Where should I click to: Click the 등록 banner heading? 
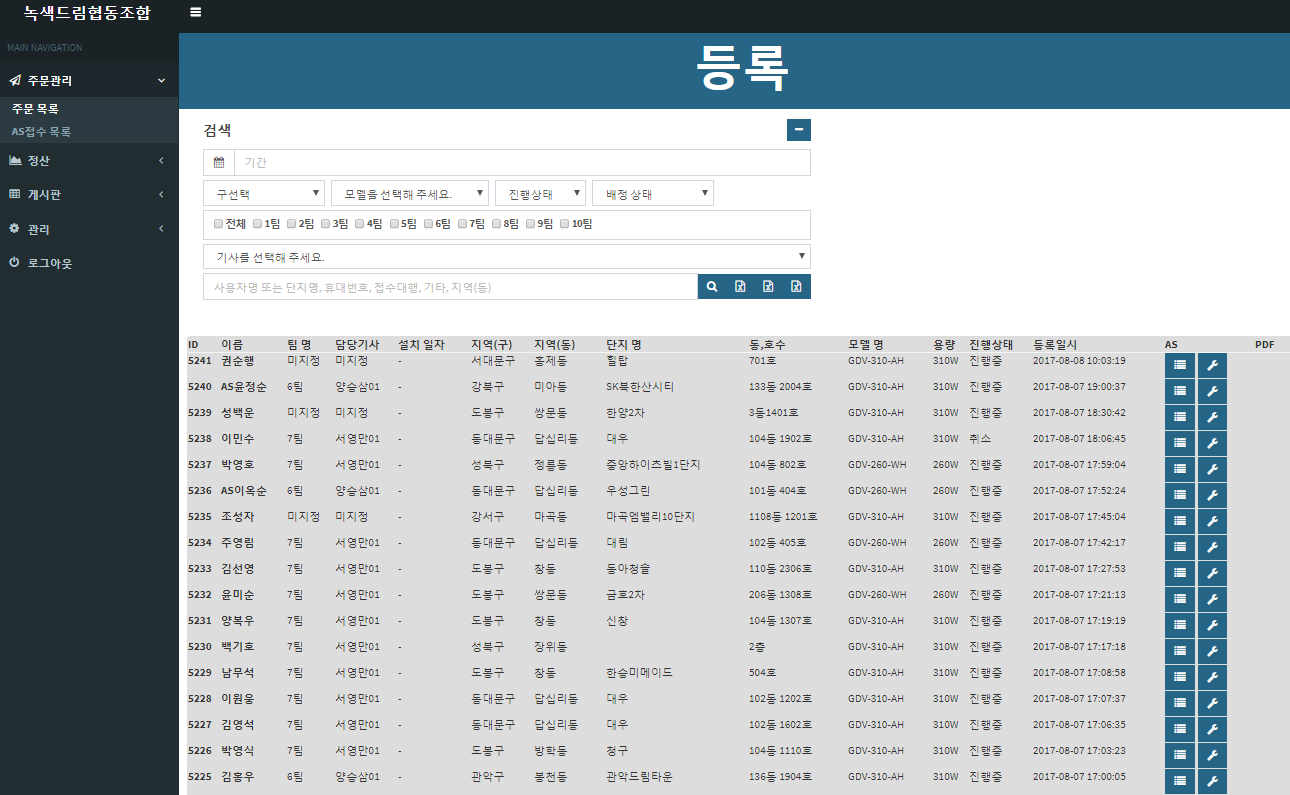742,70
